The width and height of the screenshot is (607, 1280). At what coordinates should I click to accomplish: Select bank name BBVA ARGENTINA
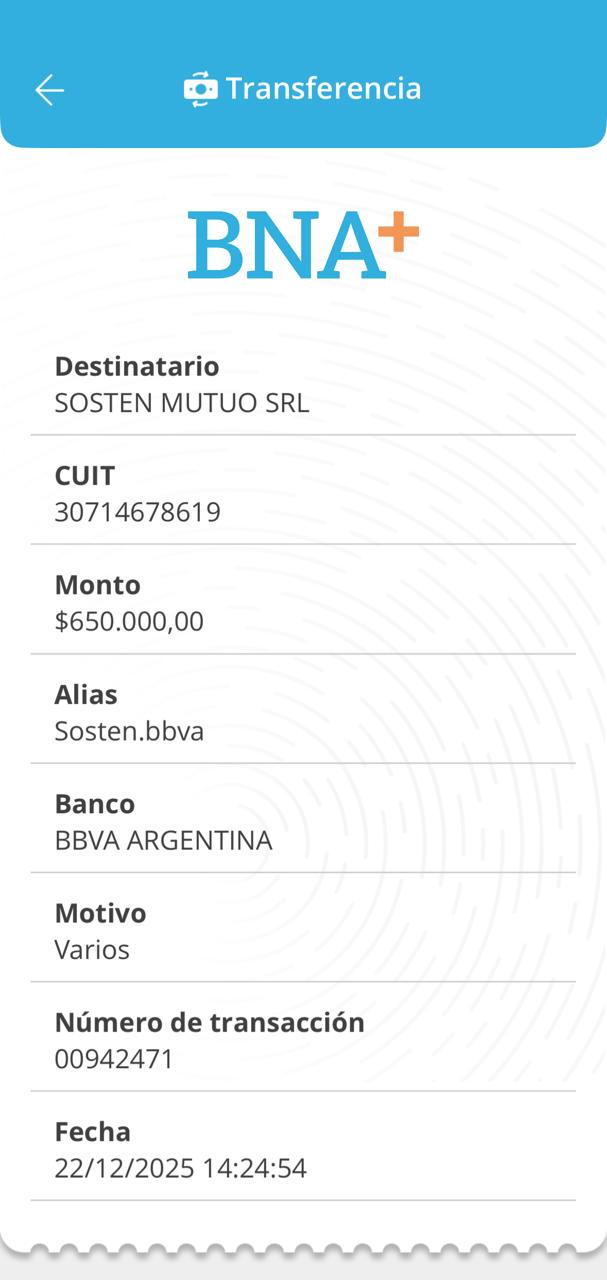point(163,840)
